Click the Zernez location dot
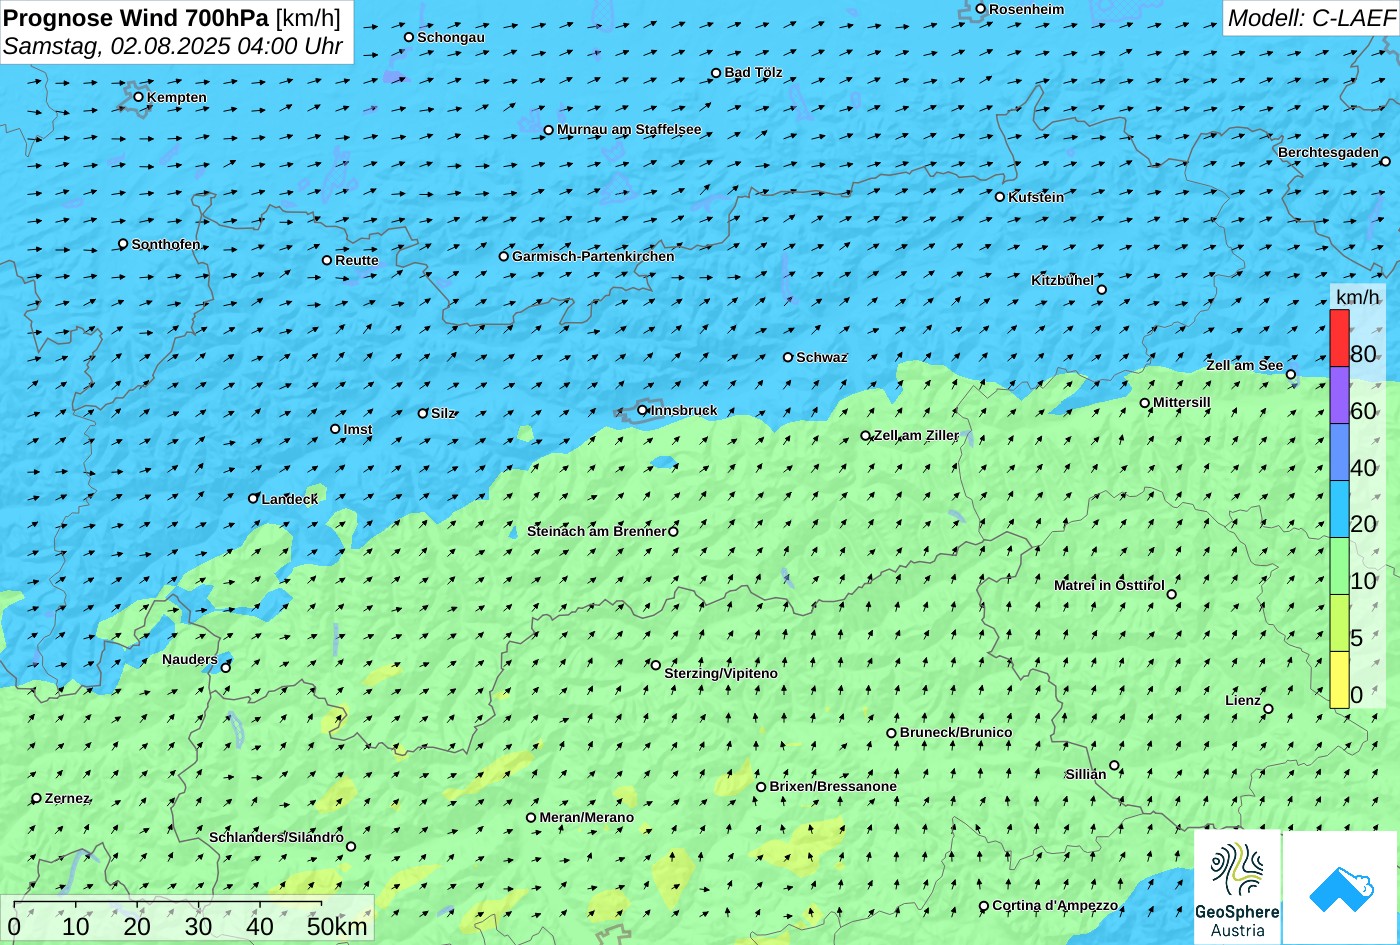 coord(37,798)
